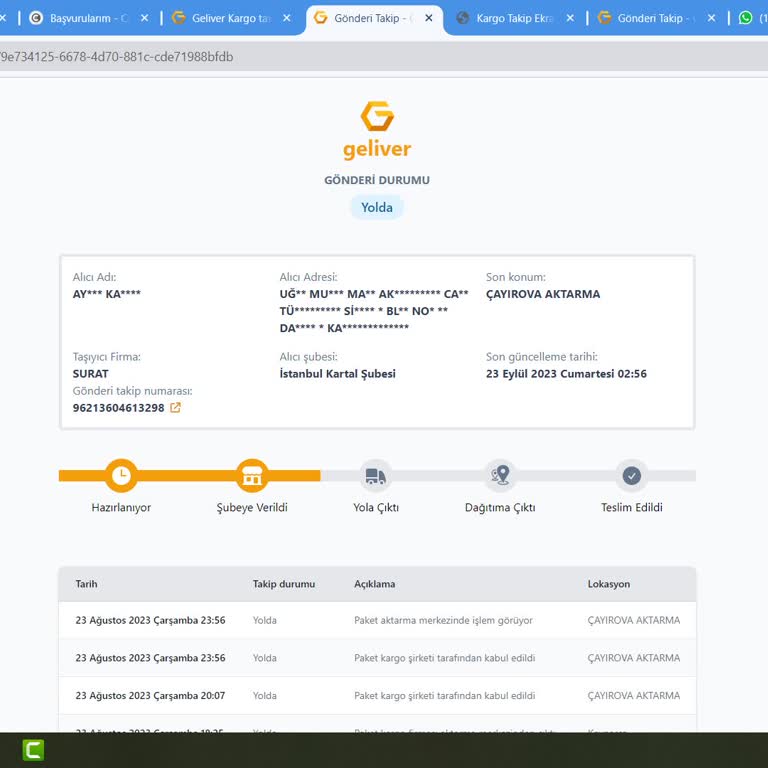The width and height of the screenshot is (768, 768).
Task: Click the tracking number 96213604613298
Action: coord(119,408)
